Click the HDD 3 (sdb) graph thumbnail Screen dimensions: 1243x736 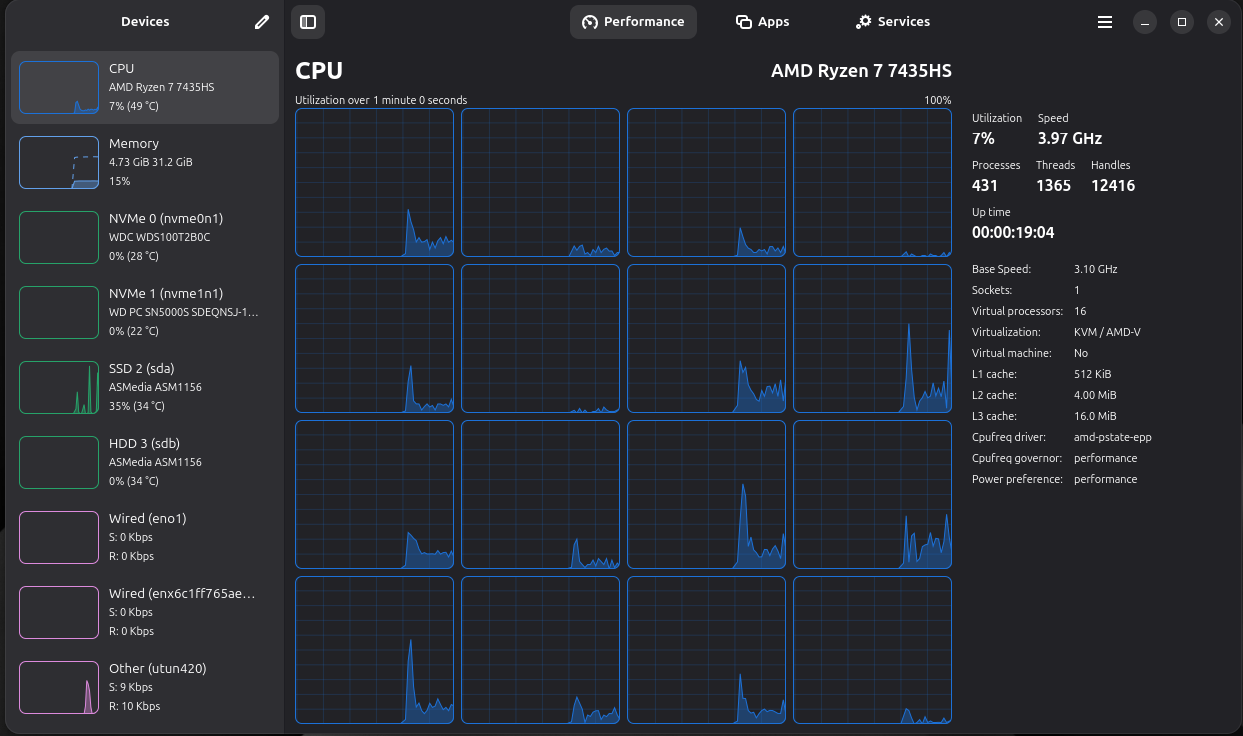click(x=59, y=462)
